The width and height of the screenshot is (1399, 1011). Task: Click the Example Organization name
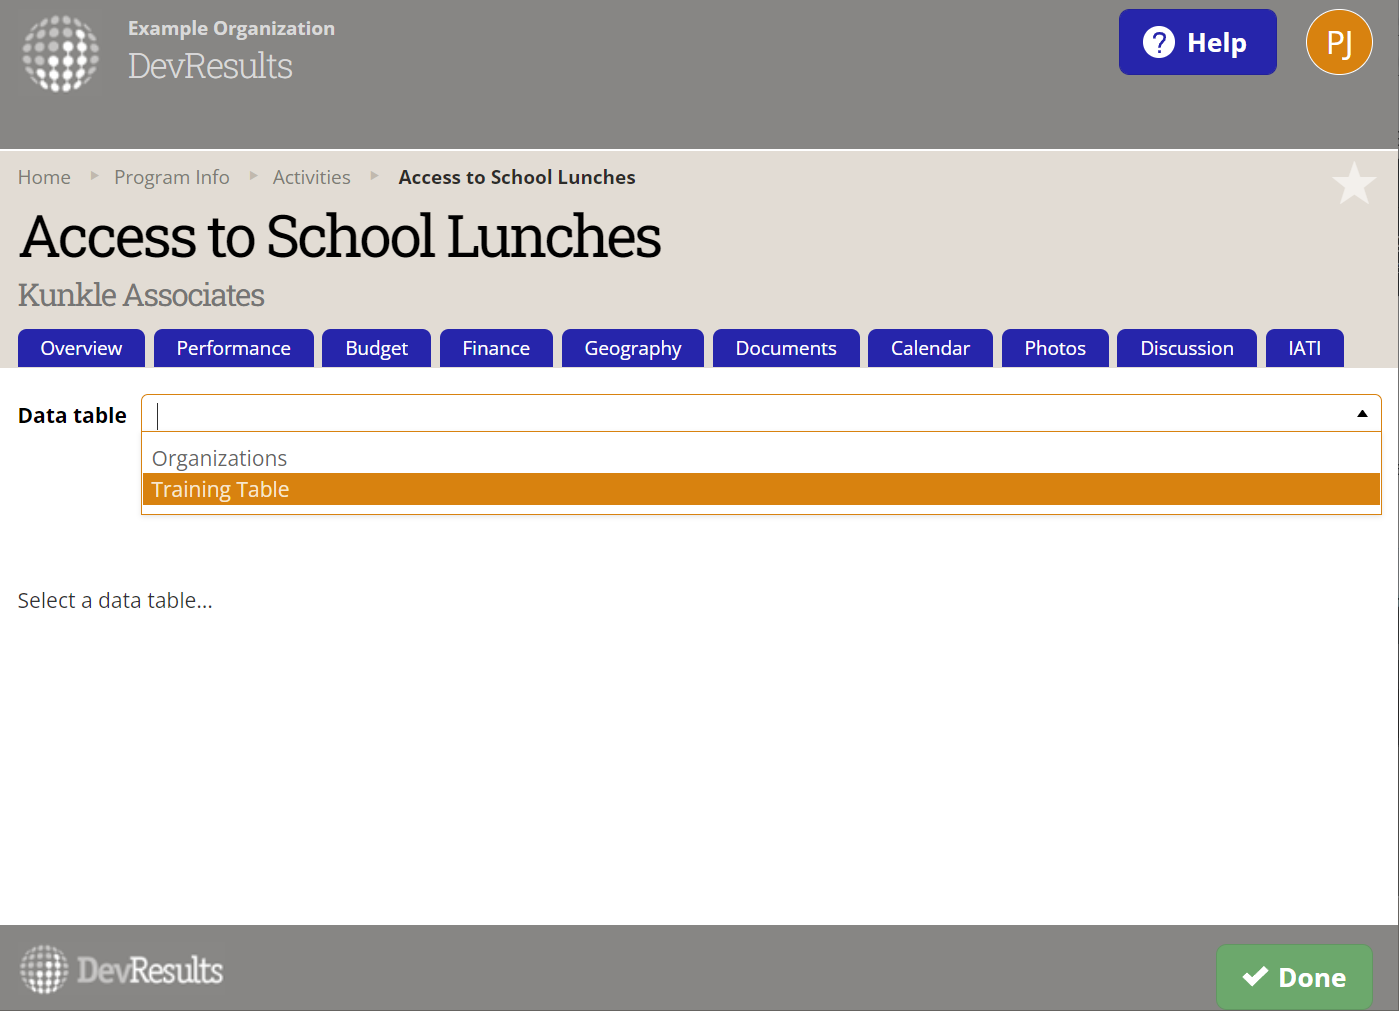[231, 28]
